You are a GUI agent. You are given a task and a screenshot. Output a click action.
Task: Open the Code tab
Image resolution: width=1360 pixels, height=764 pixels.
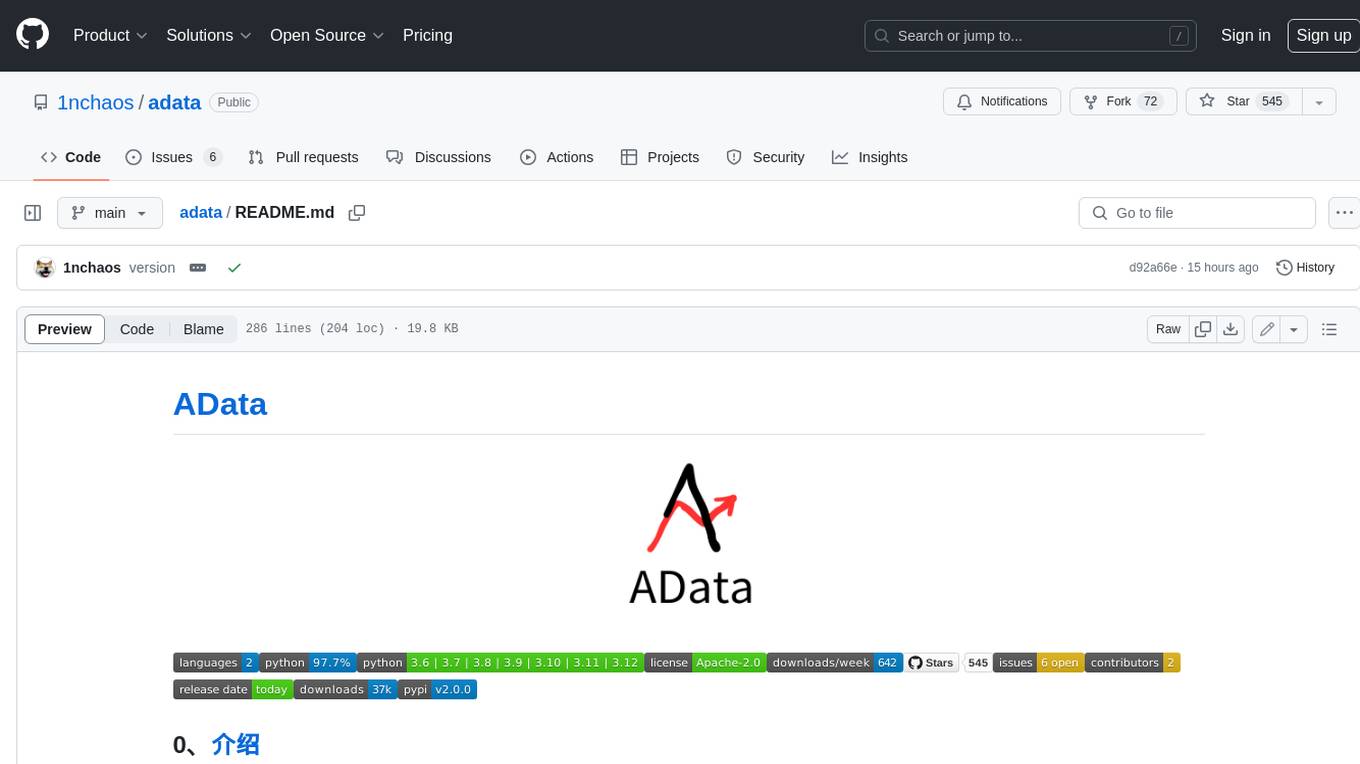[71, 157]
